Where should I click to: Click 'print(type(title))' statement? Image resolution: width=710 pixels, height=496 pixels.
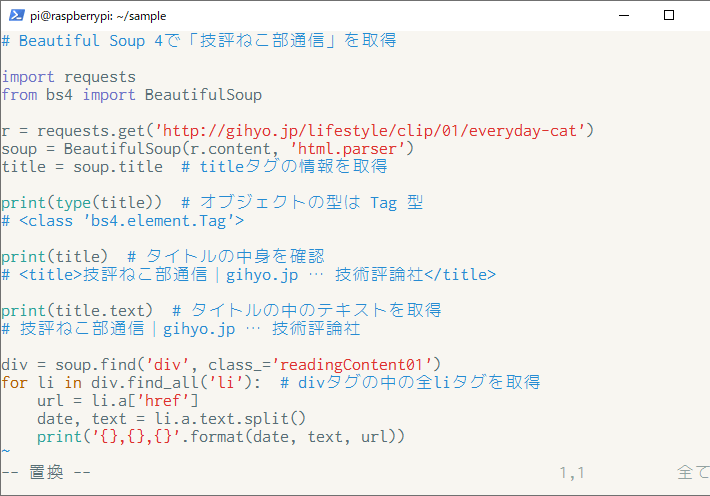[x=82, y=202]
